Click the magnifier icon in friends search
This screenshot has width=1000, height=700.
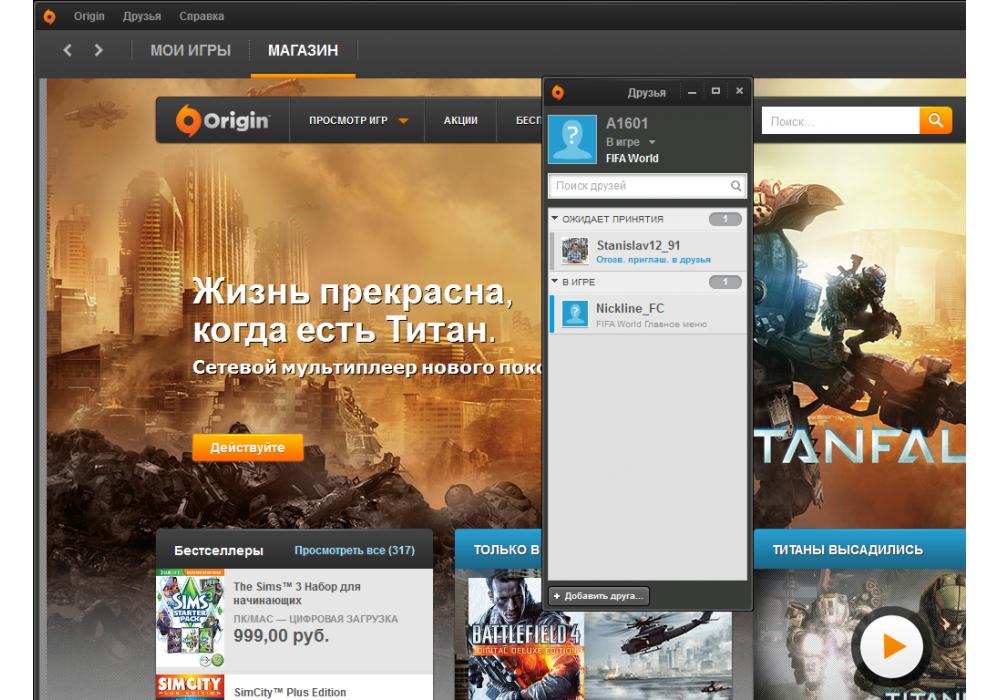736,186
